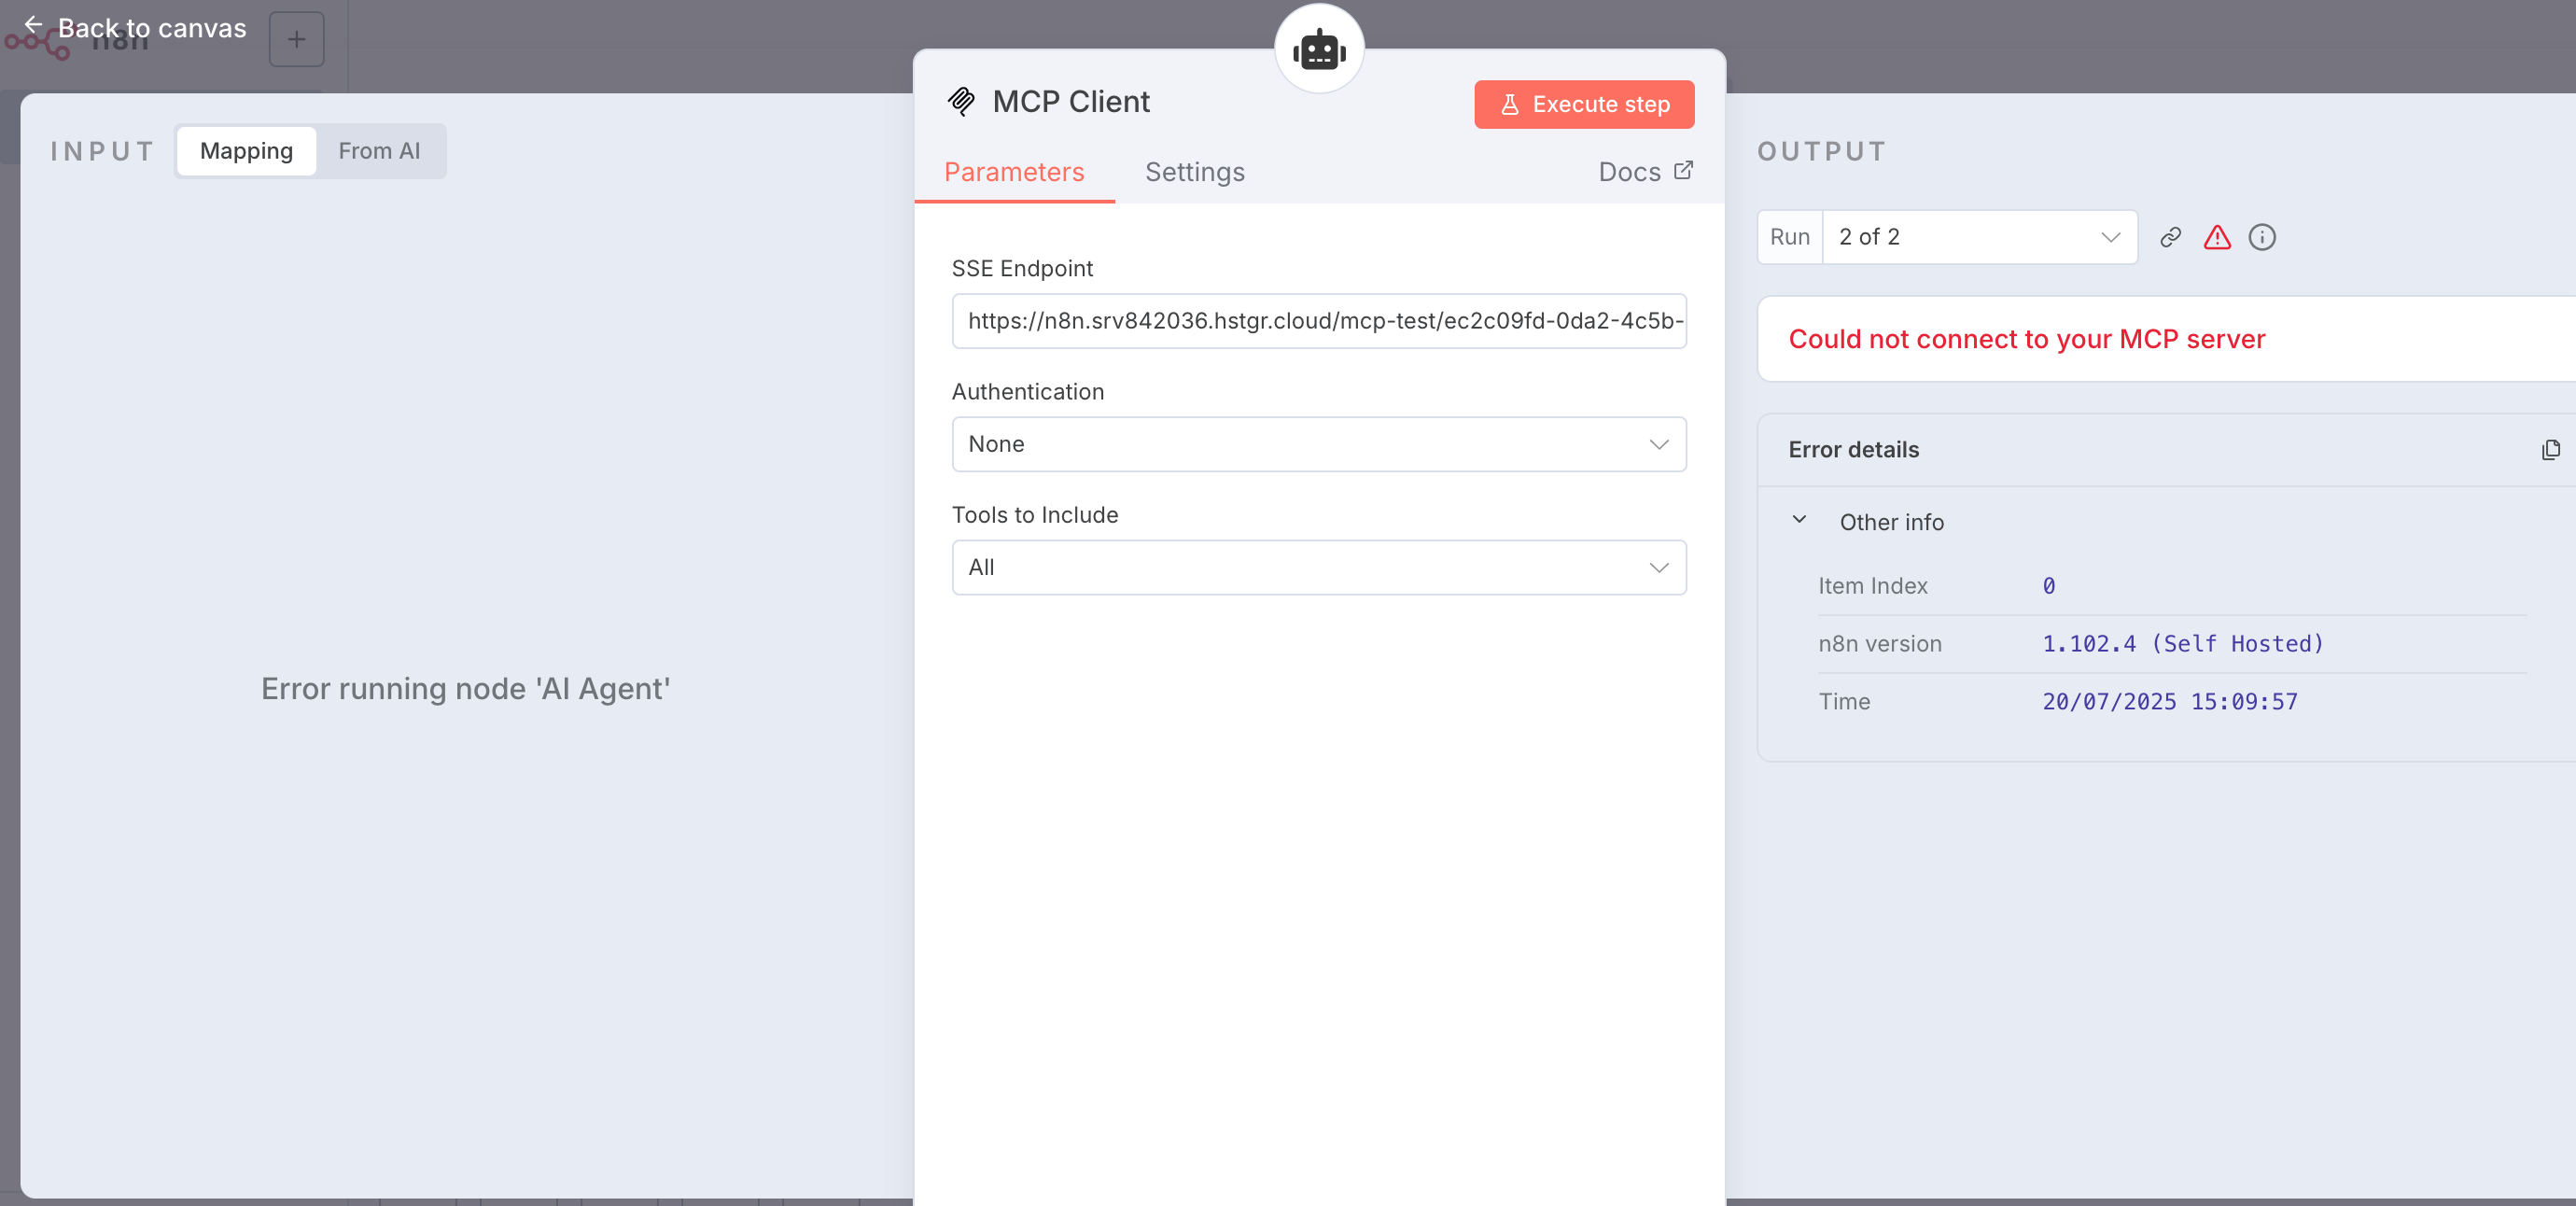Click the INPUT panel heading
The height and width of the screenshot is (1206, 2576).
103,151
